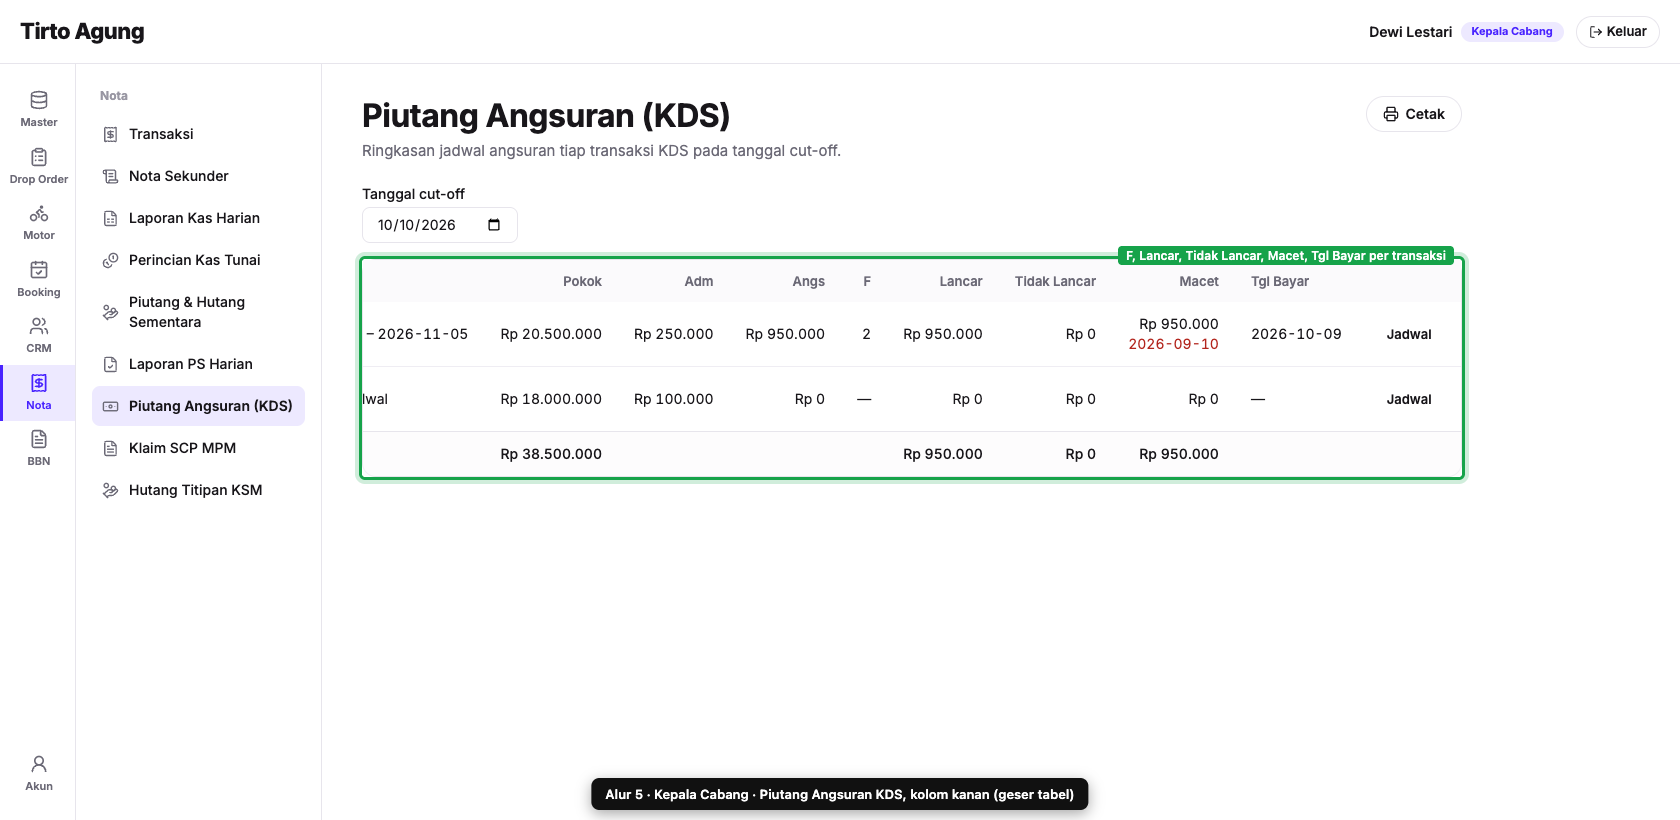Screen dimensions: 1680x820
Task: Open Transaksi in the Nota menu
Action: pyautogui.click(x=198, y=134)
